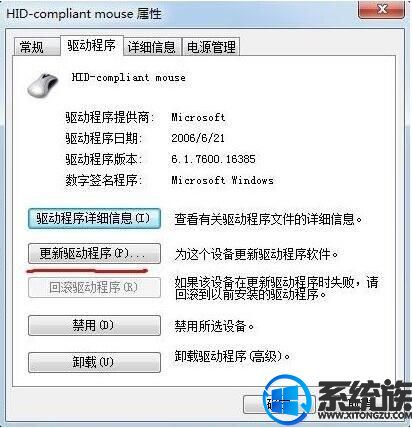This screenshot has width=412, height=428.
Task: Select the 驱动程序 tab
Action: [91, 45]
